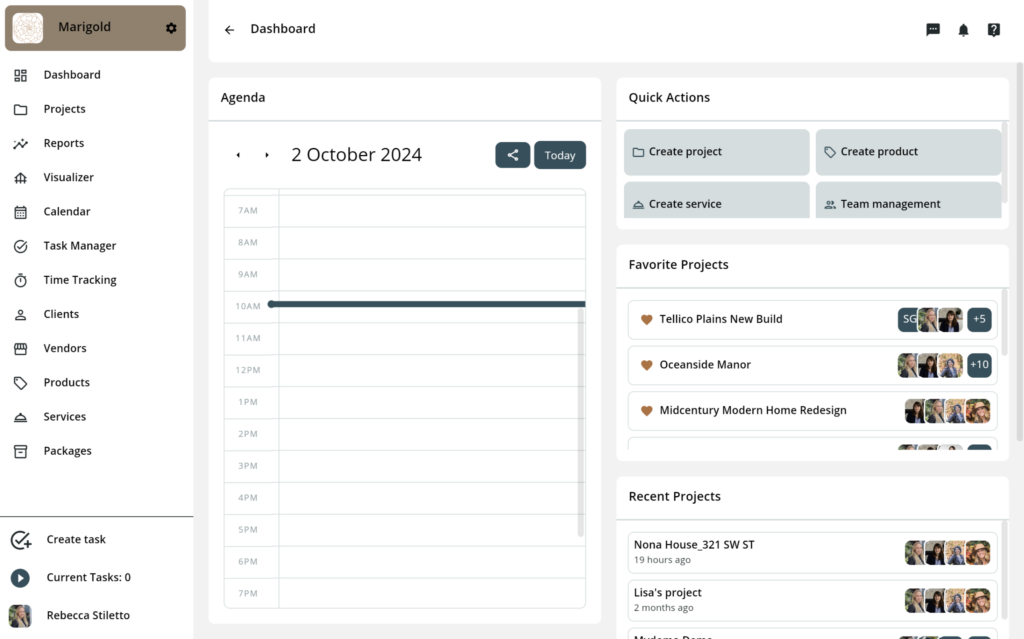The image size is (1024, 639).
Task: Select Time Tracking from the sidebar
Action: (x=79, y=280)
